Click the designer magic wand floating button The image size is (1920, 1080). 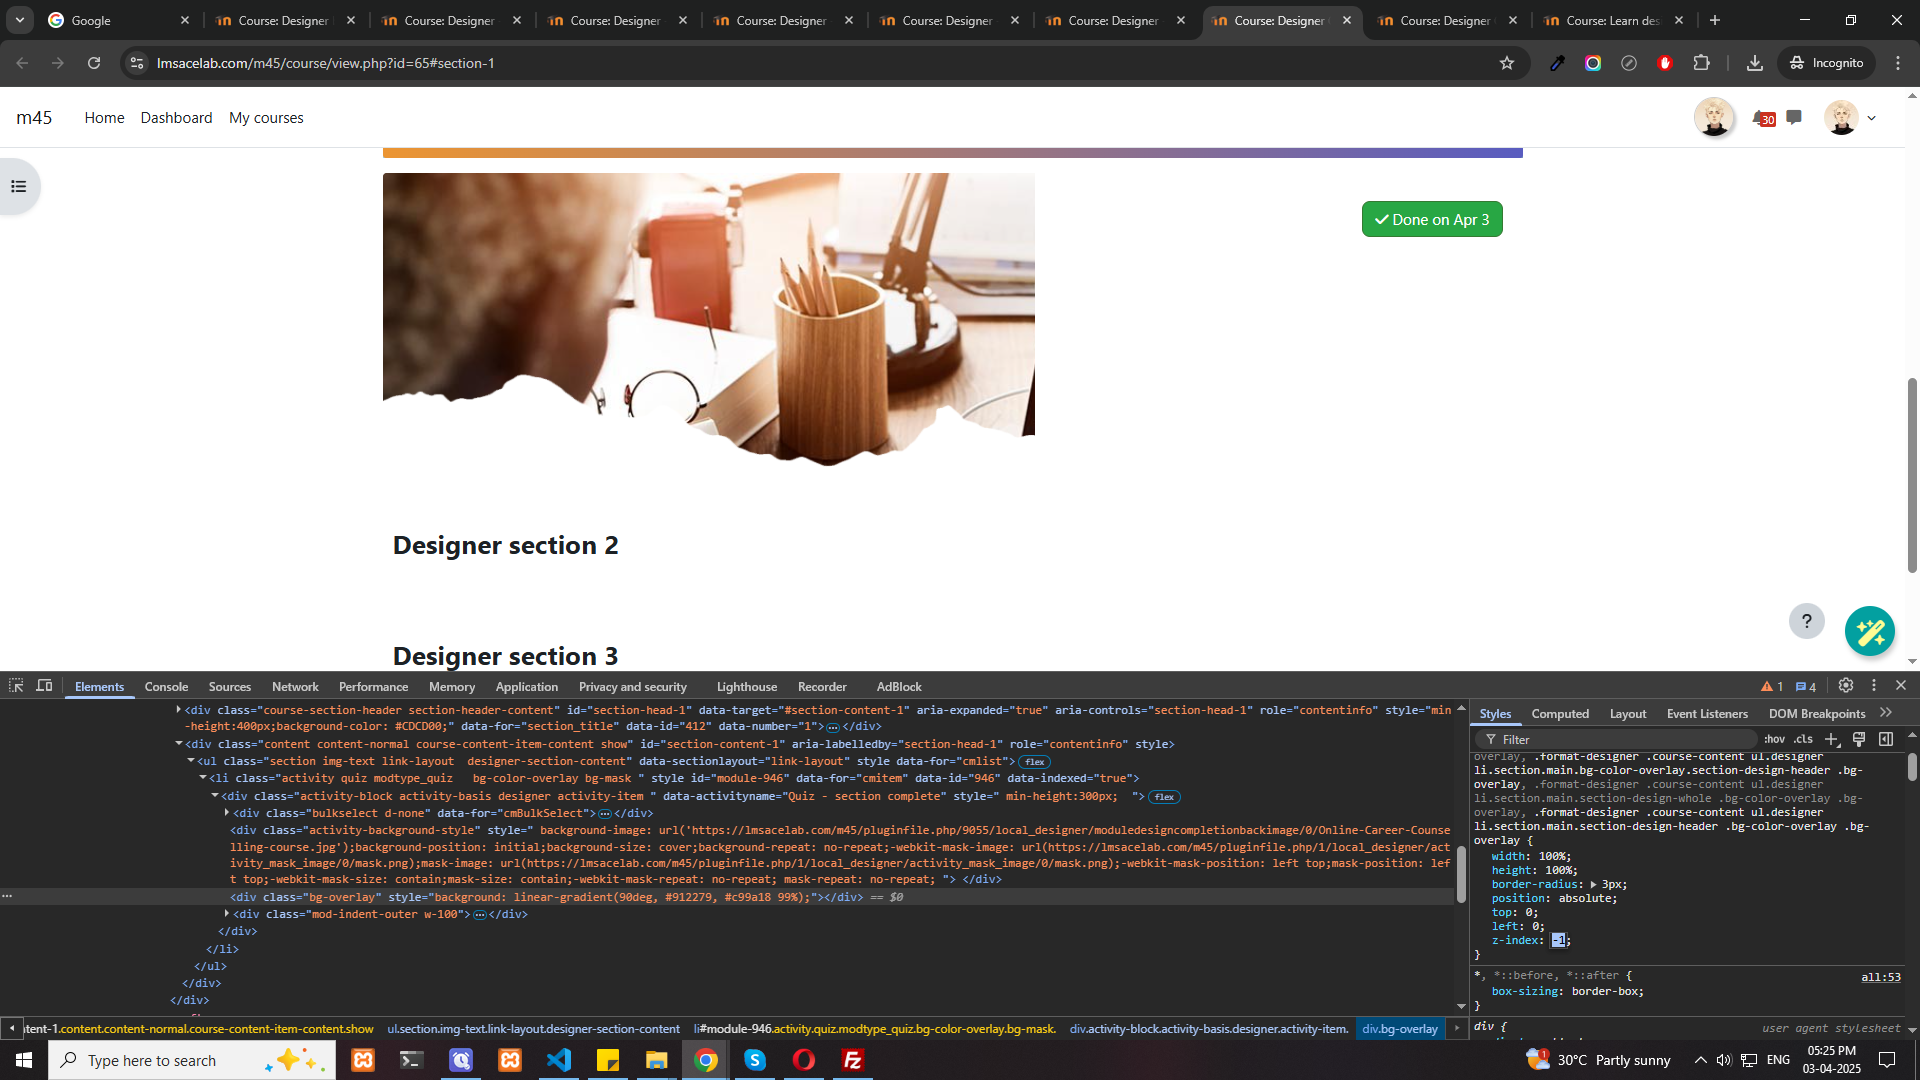click(1869, 632)
